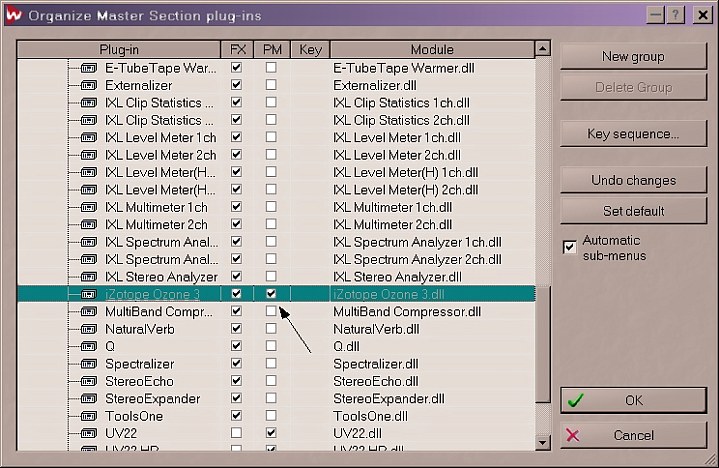Screen dimensions: 719x468
Task: Confirm with the OK button
Action: [x=633, y=400]
